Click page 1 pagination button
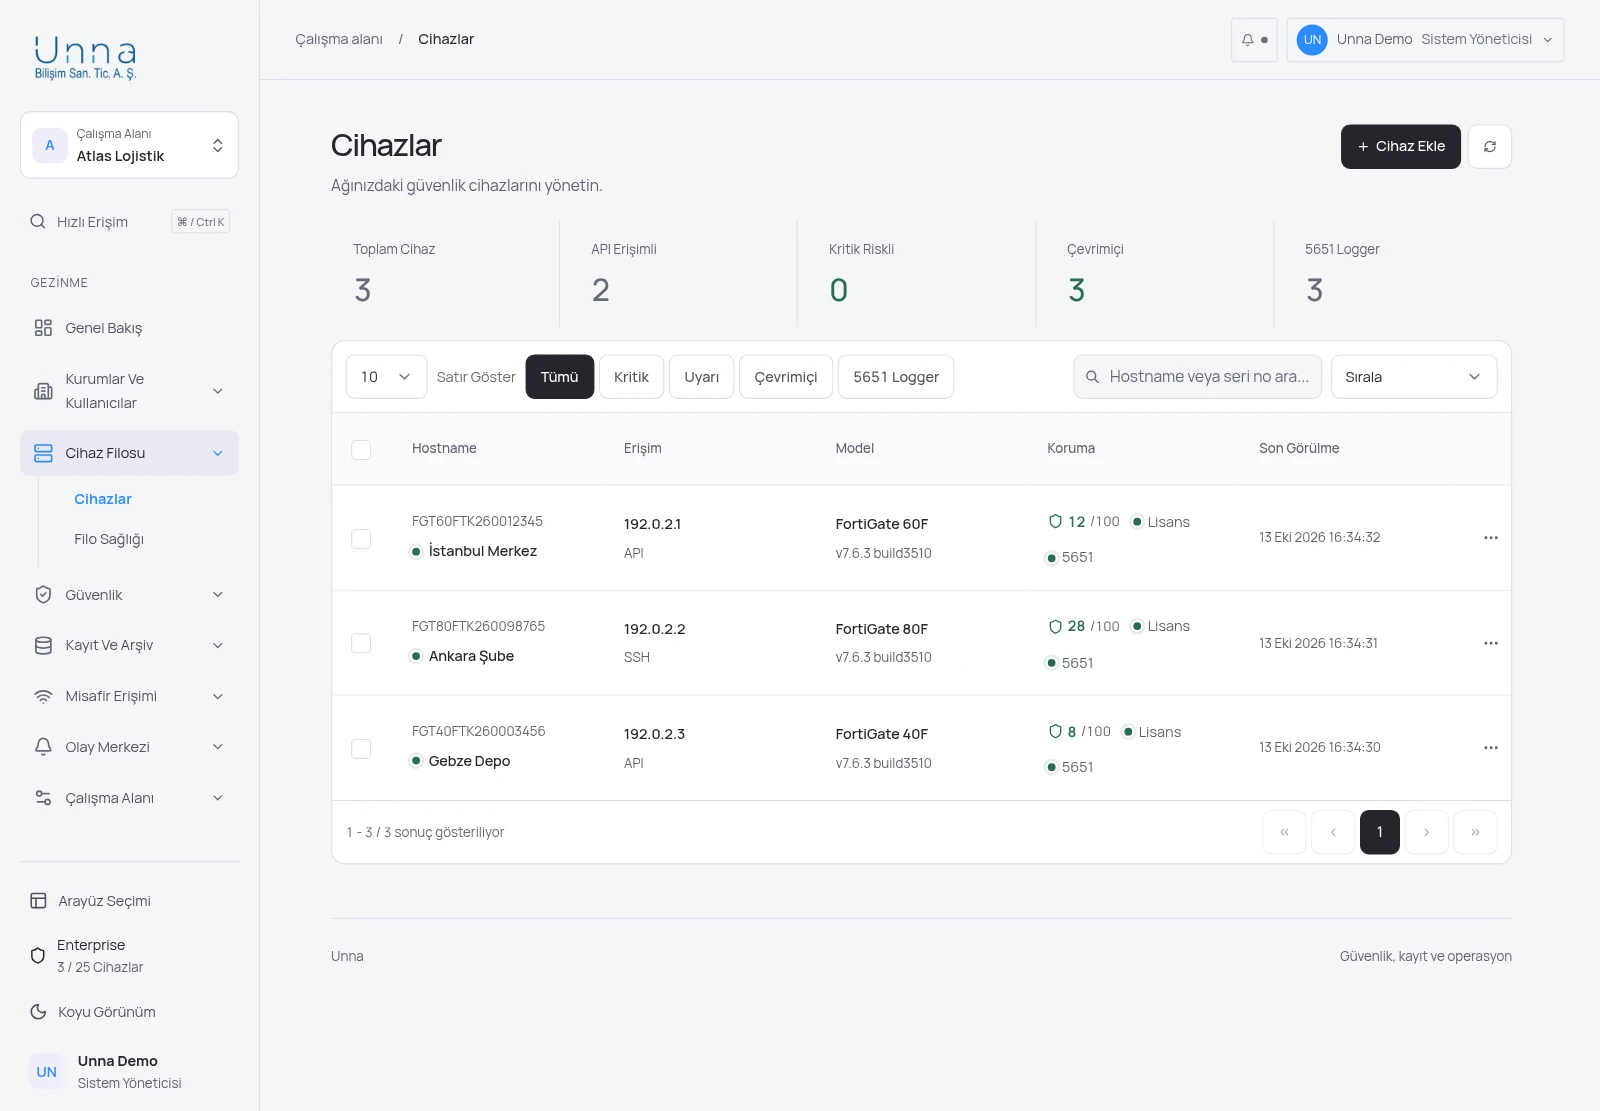The width and height of the screenshot is (1600, 1111). point(1380,832)
